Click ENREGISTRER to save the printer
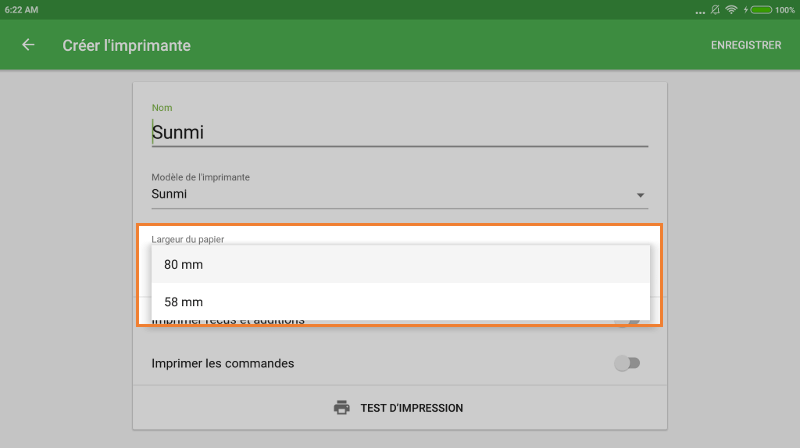Viewport: 800px width, 448px height. [746, 45]
